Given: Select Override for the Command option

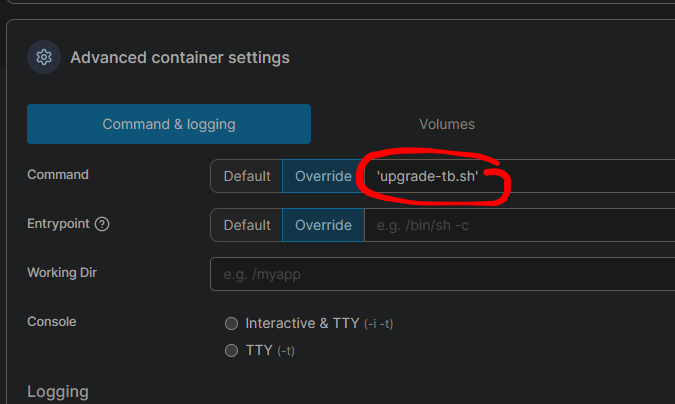Looking at the screenshot, I should [323, 176].
